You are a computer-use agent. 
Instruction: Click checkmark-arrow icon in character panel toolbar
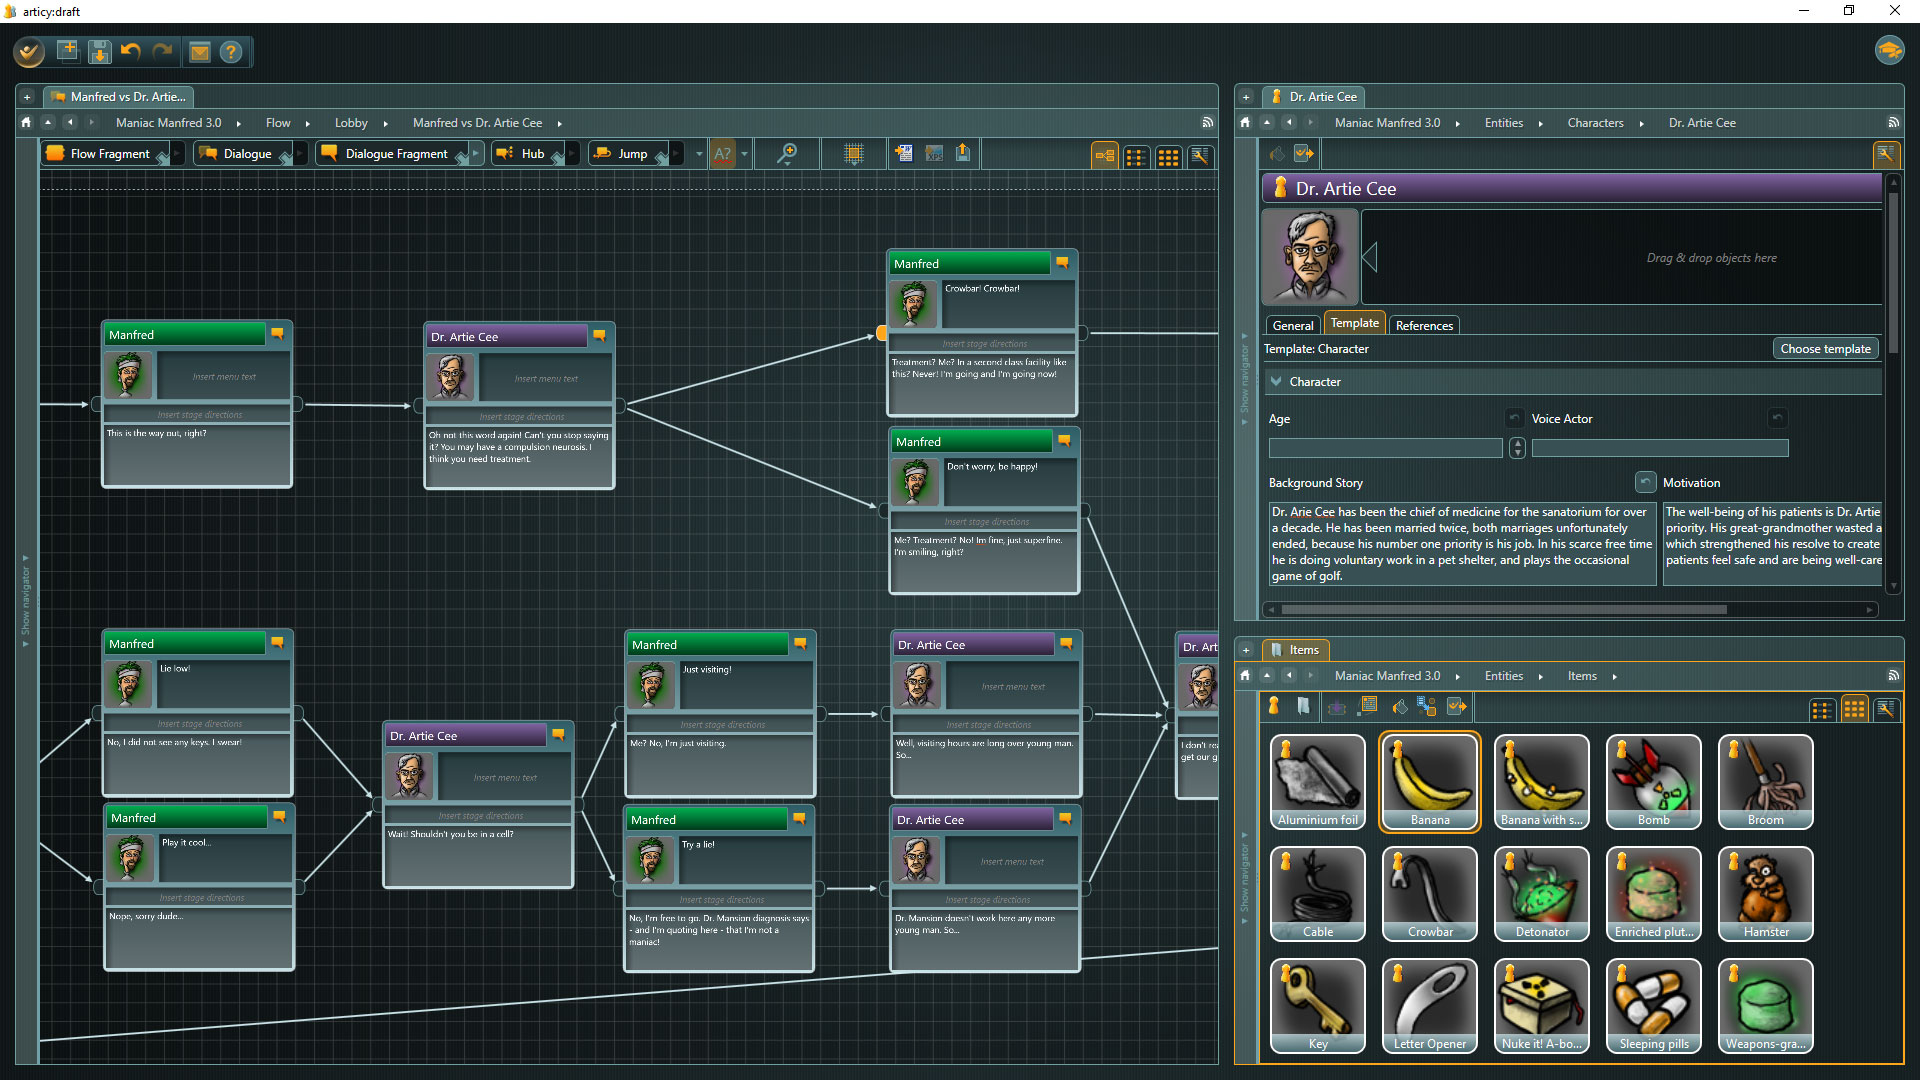pos(1304,153)
